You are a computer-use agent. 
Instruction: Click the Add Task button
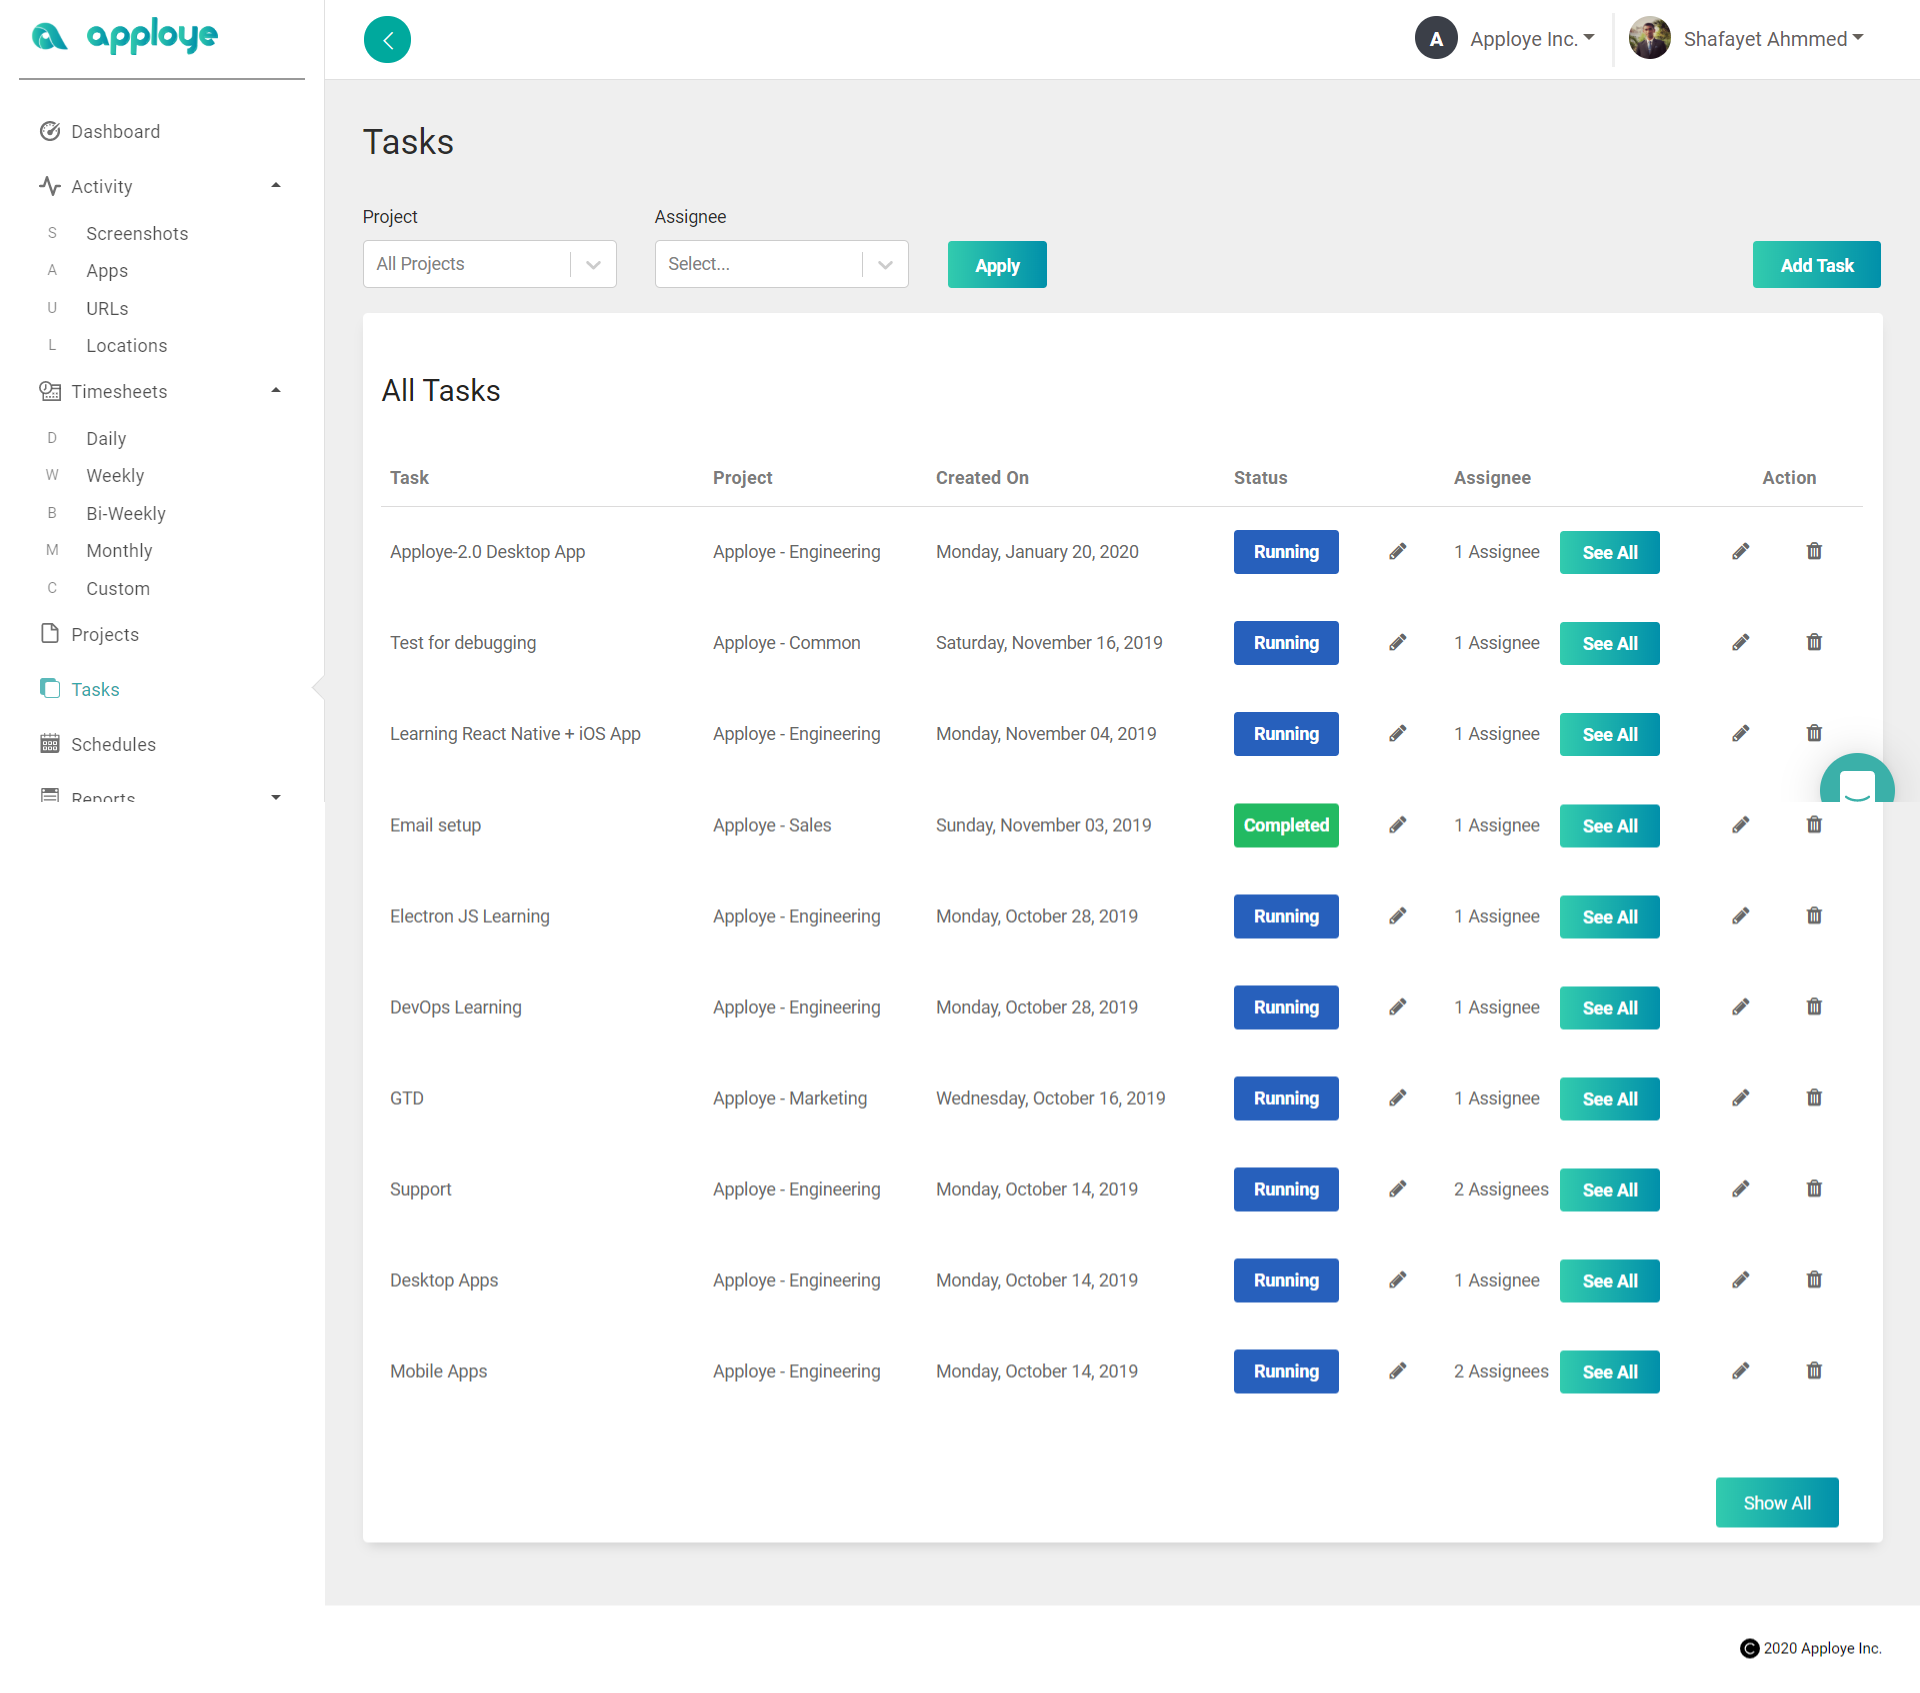pyautogui.click(x=1817, y=265)
